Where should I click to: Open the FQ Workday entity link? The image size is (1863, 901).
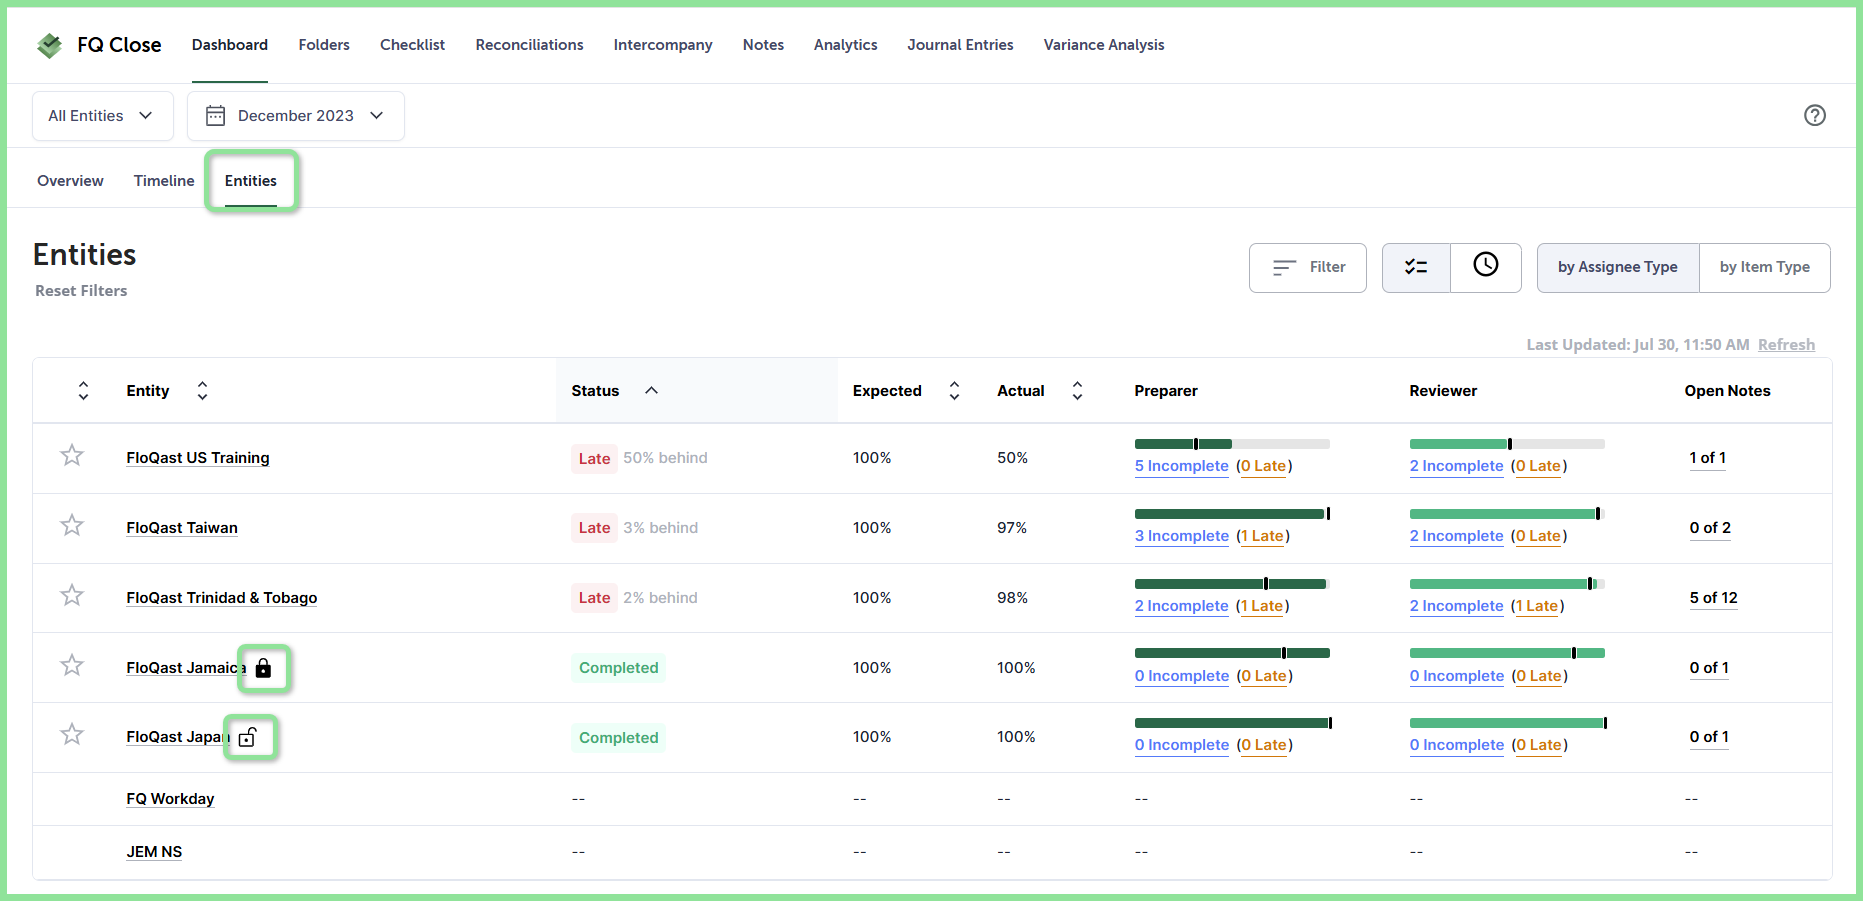coord(170,799)
